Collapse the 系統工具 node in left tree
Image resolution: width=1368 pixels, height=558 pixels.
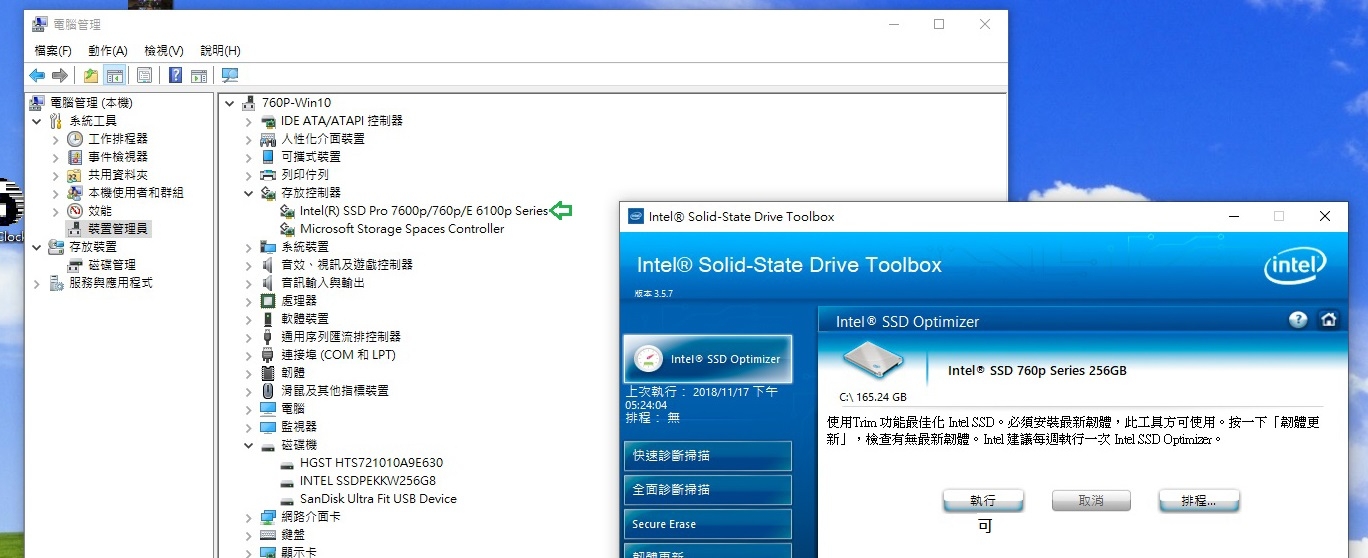pos(38,121)
